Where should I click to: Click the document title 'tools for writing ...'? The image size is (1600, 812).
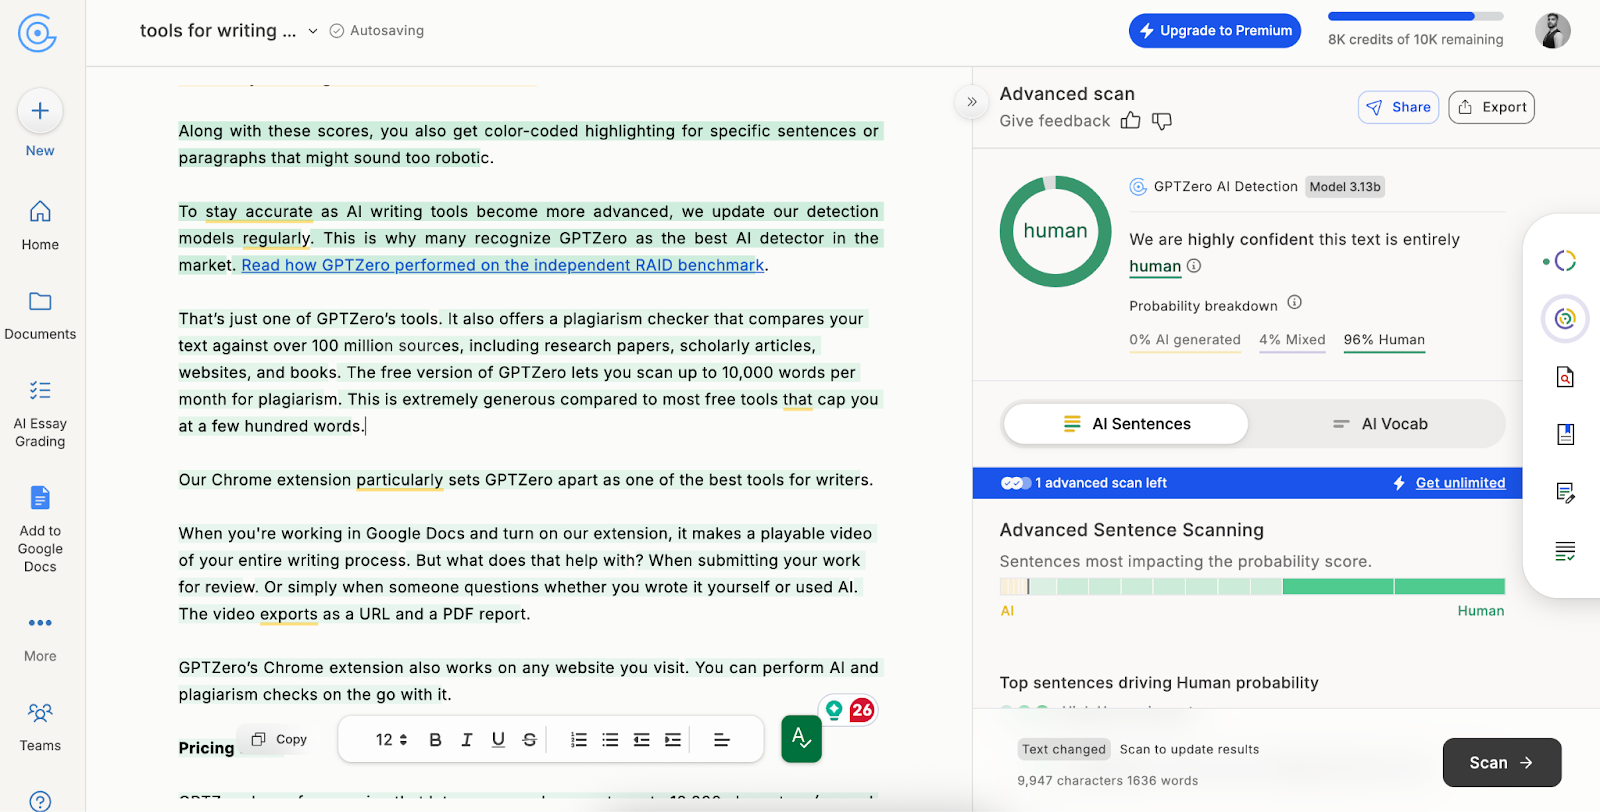click(218, 31)
